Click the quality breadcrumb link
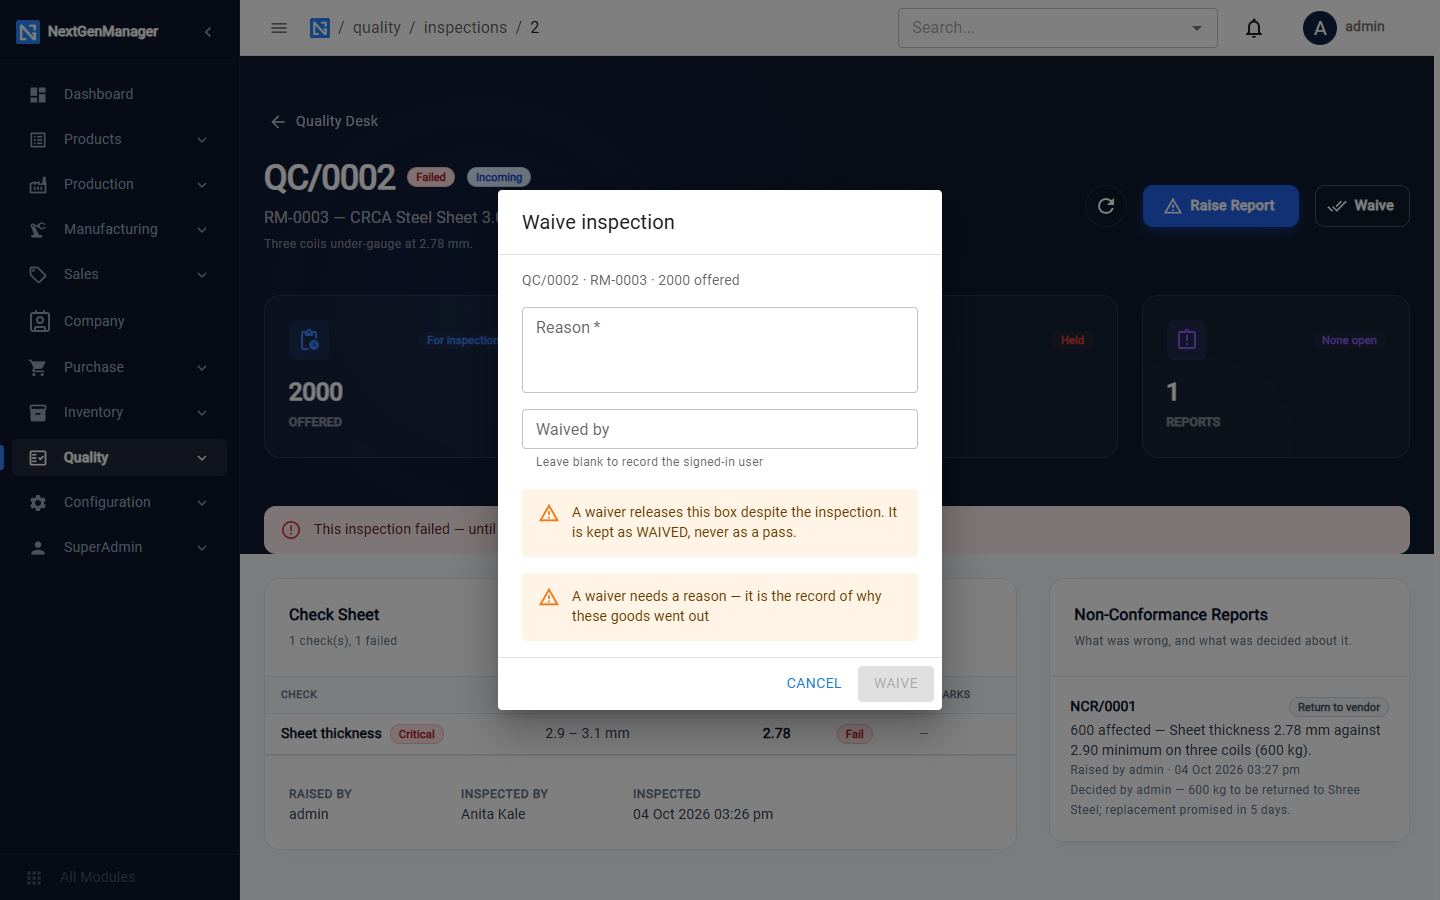 coord(377,28)
